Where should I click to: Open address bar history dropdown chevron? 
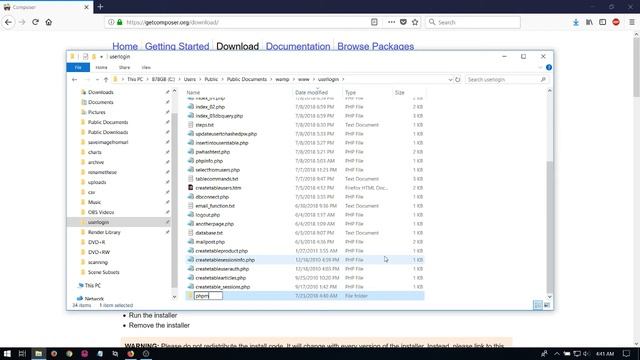[x=450, y=80]
